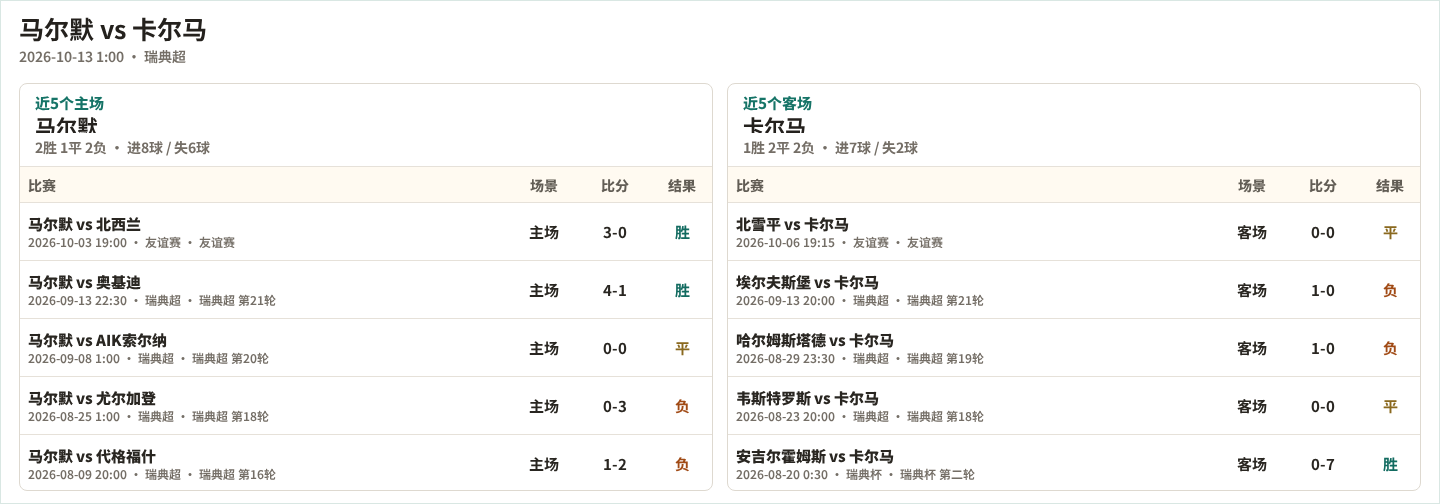Click team name 马尔默 in home card

pyautogui.click(x=66, y=126)
